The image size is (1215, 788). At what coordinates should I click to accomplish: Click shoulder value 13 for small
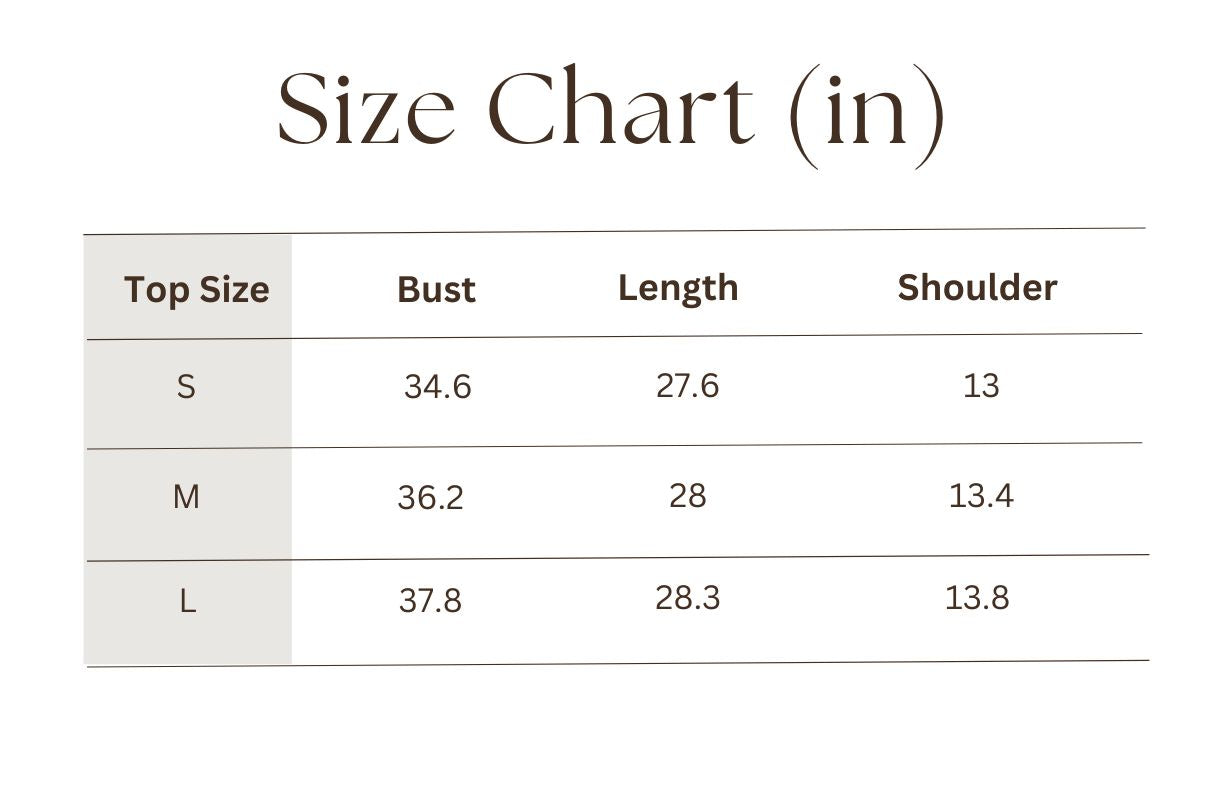981,386
